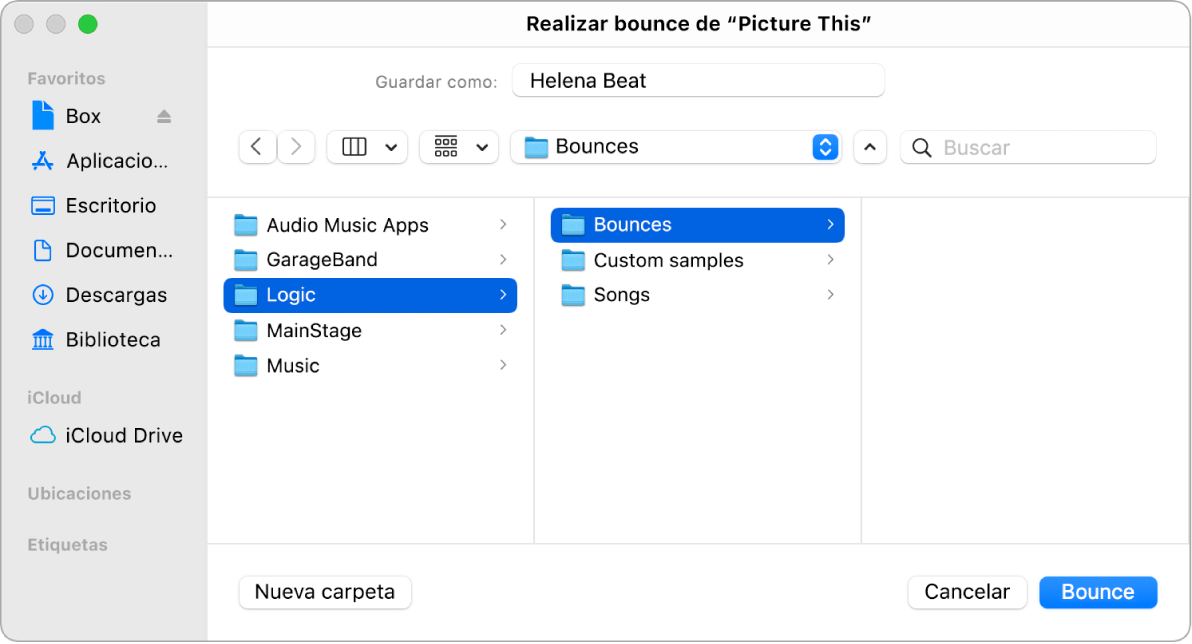Click the Guardar como filename field
The image size is (1192, 644).
[697, 81]
